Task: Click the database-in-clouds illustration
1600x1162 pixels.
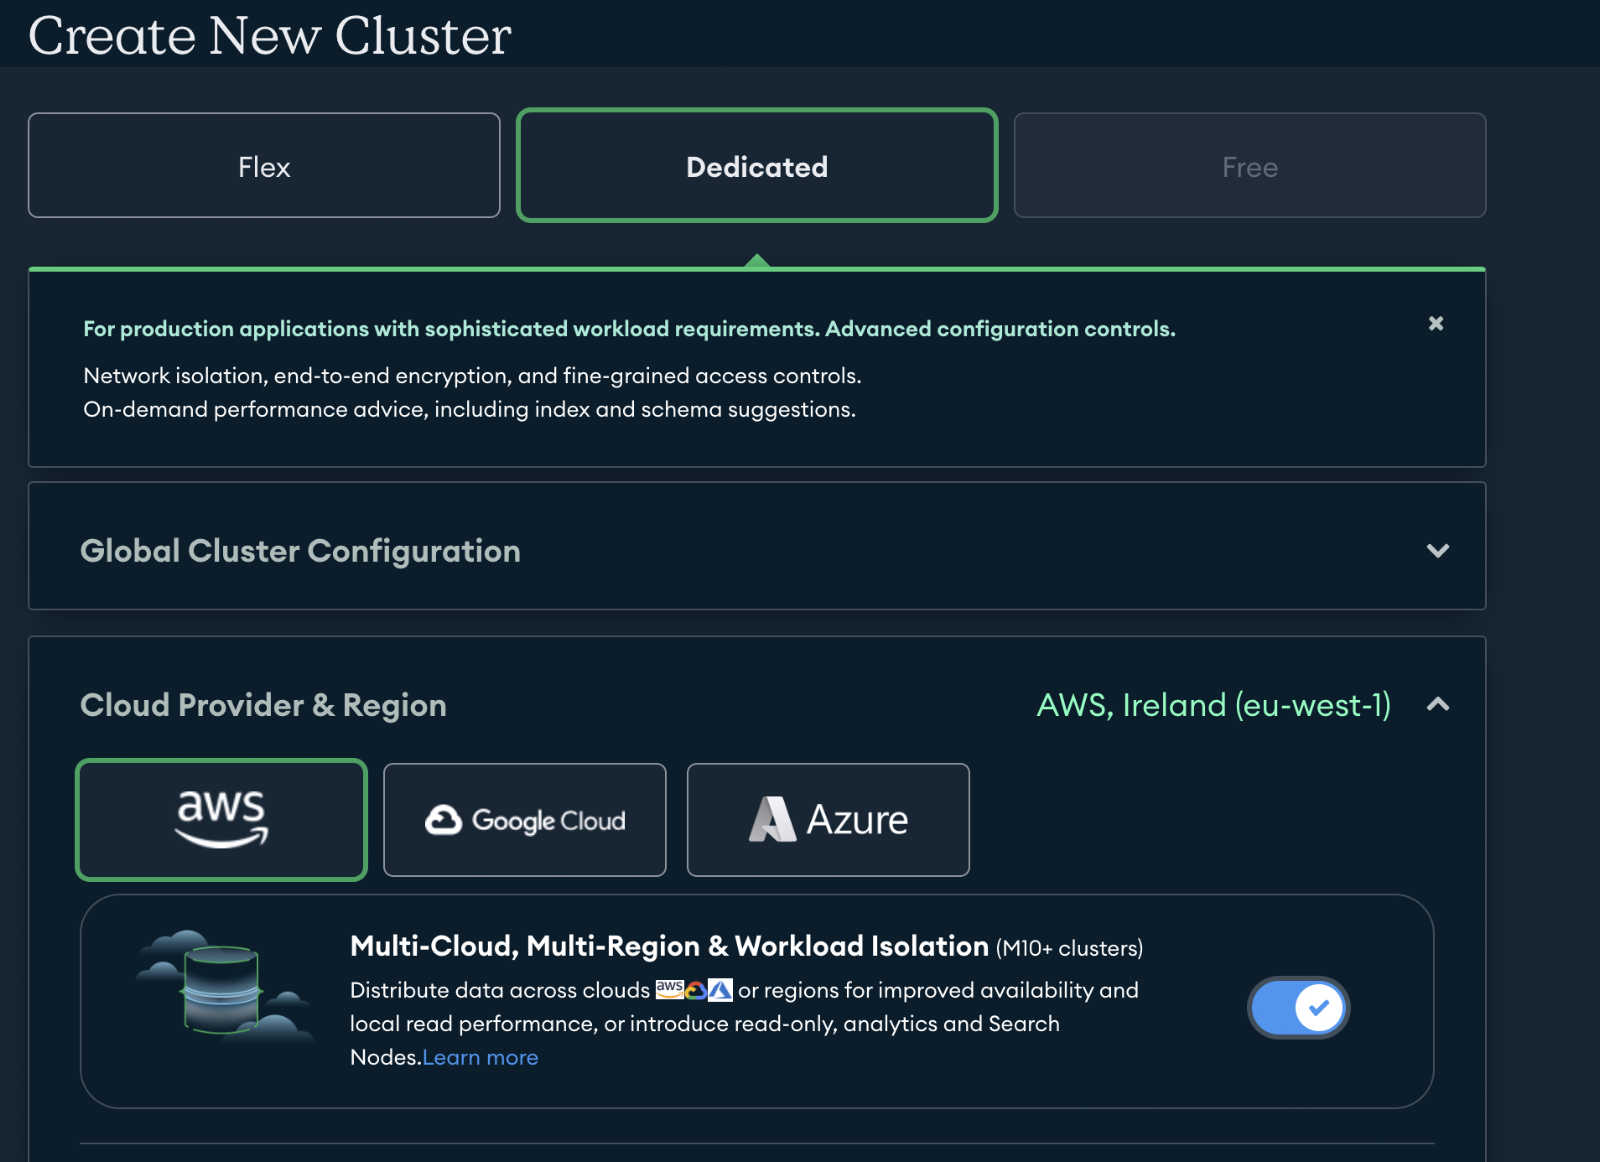Action: pyautogui.click(x=226, y=987)
